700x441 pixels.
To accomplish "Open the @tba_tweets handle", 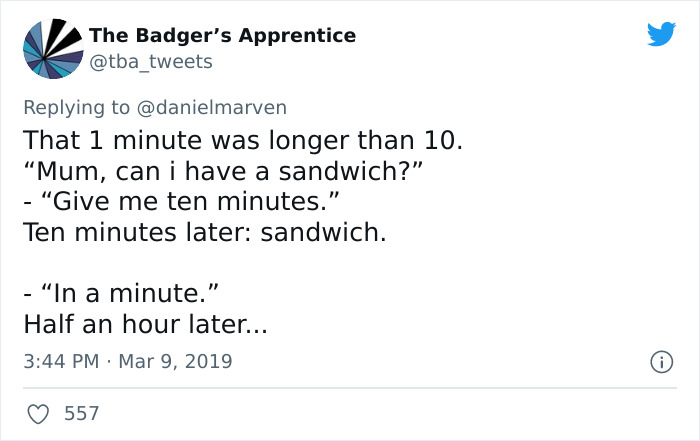I will click(151, 62).
